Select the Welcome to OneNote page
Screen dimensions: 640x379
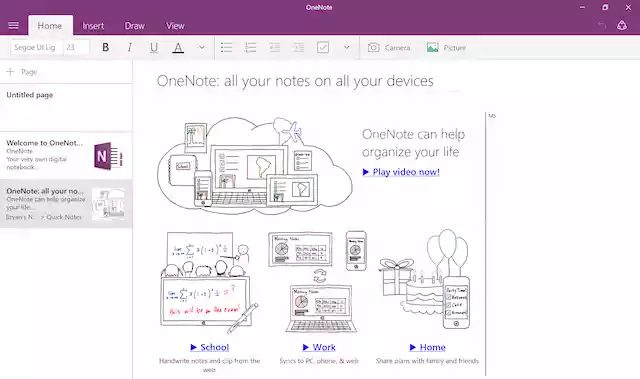pos(66,155)
